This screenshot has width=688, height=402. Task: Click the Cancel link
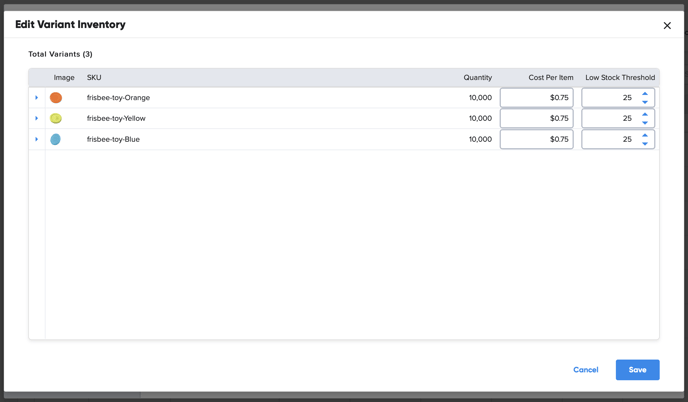[586, 370]
